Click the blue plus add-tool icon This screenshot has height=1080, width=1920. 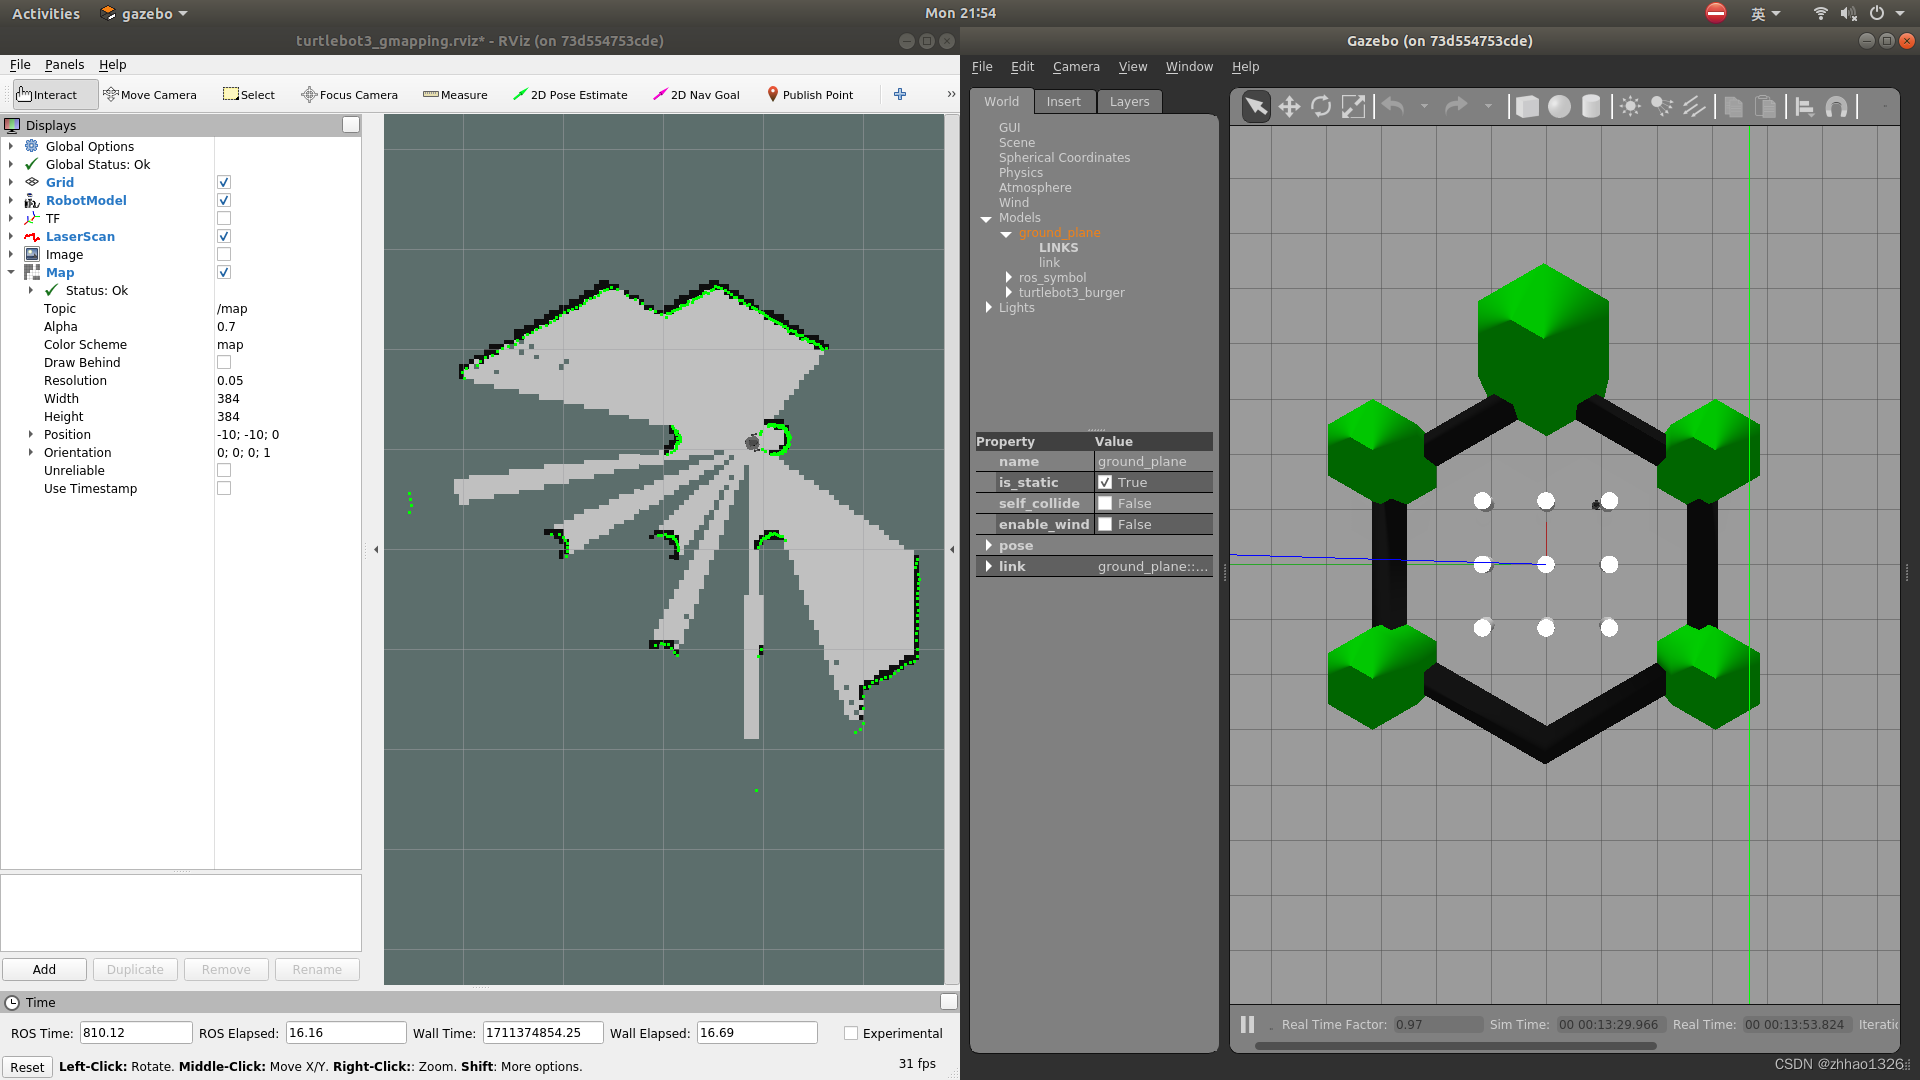pyautogui.click(x=900, y=94)
